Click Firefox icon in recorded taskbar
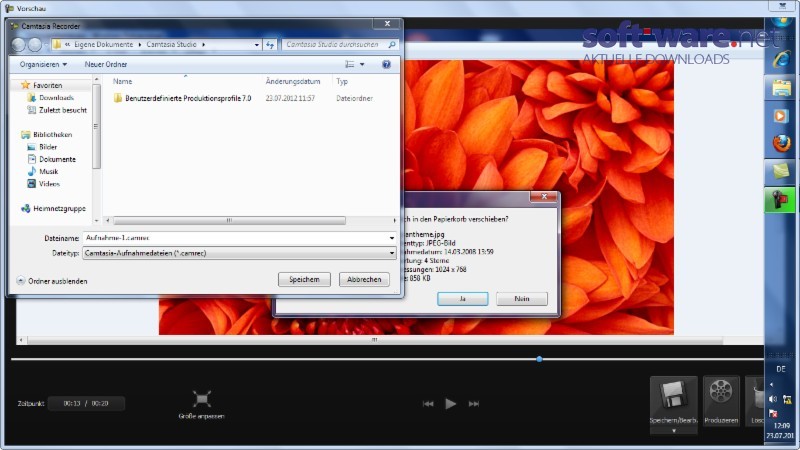This screenshot has width=800, height=450. click(781, 143)
